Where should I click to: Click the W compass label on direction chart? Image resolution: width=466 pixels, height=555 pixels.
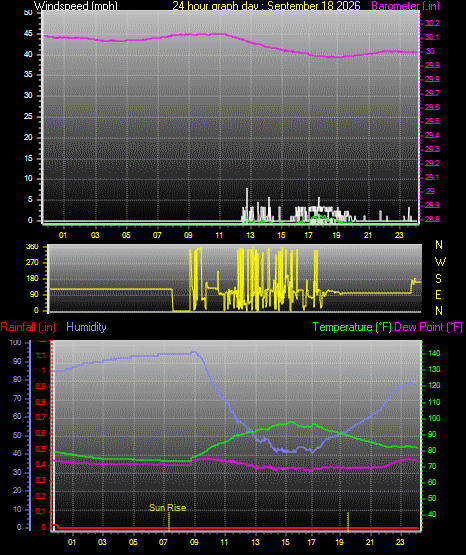(x=440, y=262)
